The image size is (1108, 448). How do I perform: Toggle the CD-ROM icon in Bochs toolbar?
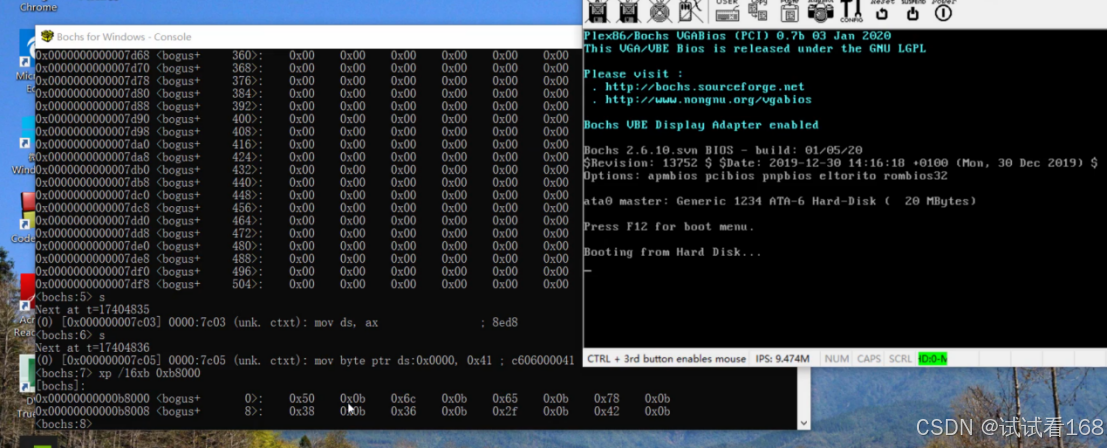point(659,11)
